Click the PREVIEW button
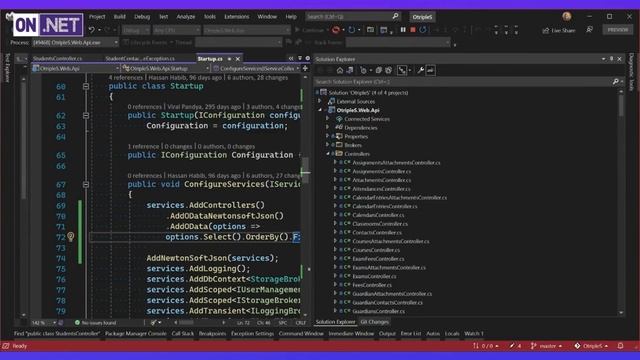Screen dimensions: 640x360 pos(618,30)
